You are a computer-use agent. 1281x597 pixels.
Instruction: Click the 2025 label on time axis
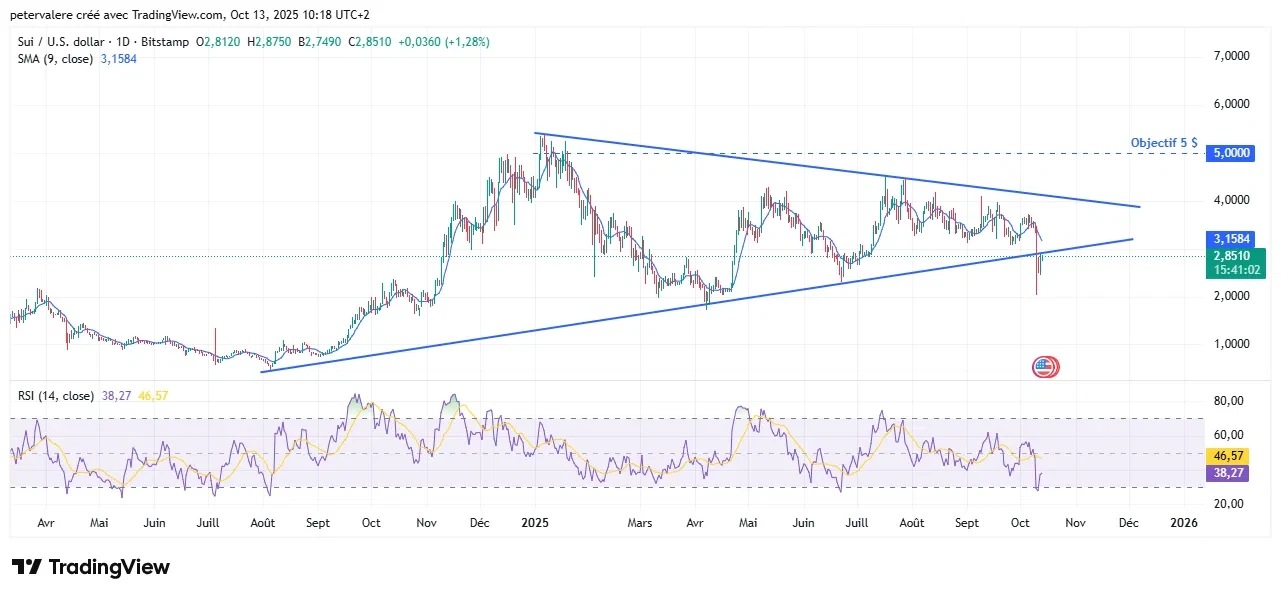click(x=534, y=523)
